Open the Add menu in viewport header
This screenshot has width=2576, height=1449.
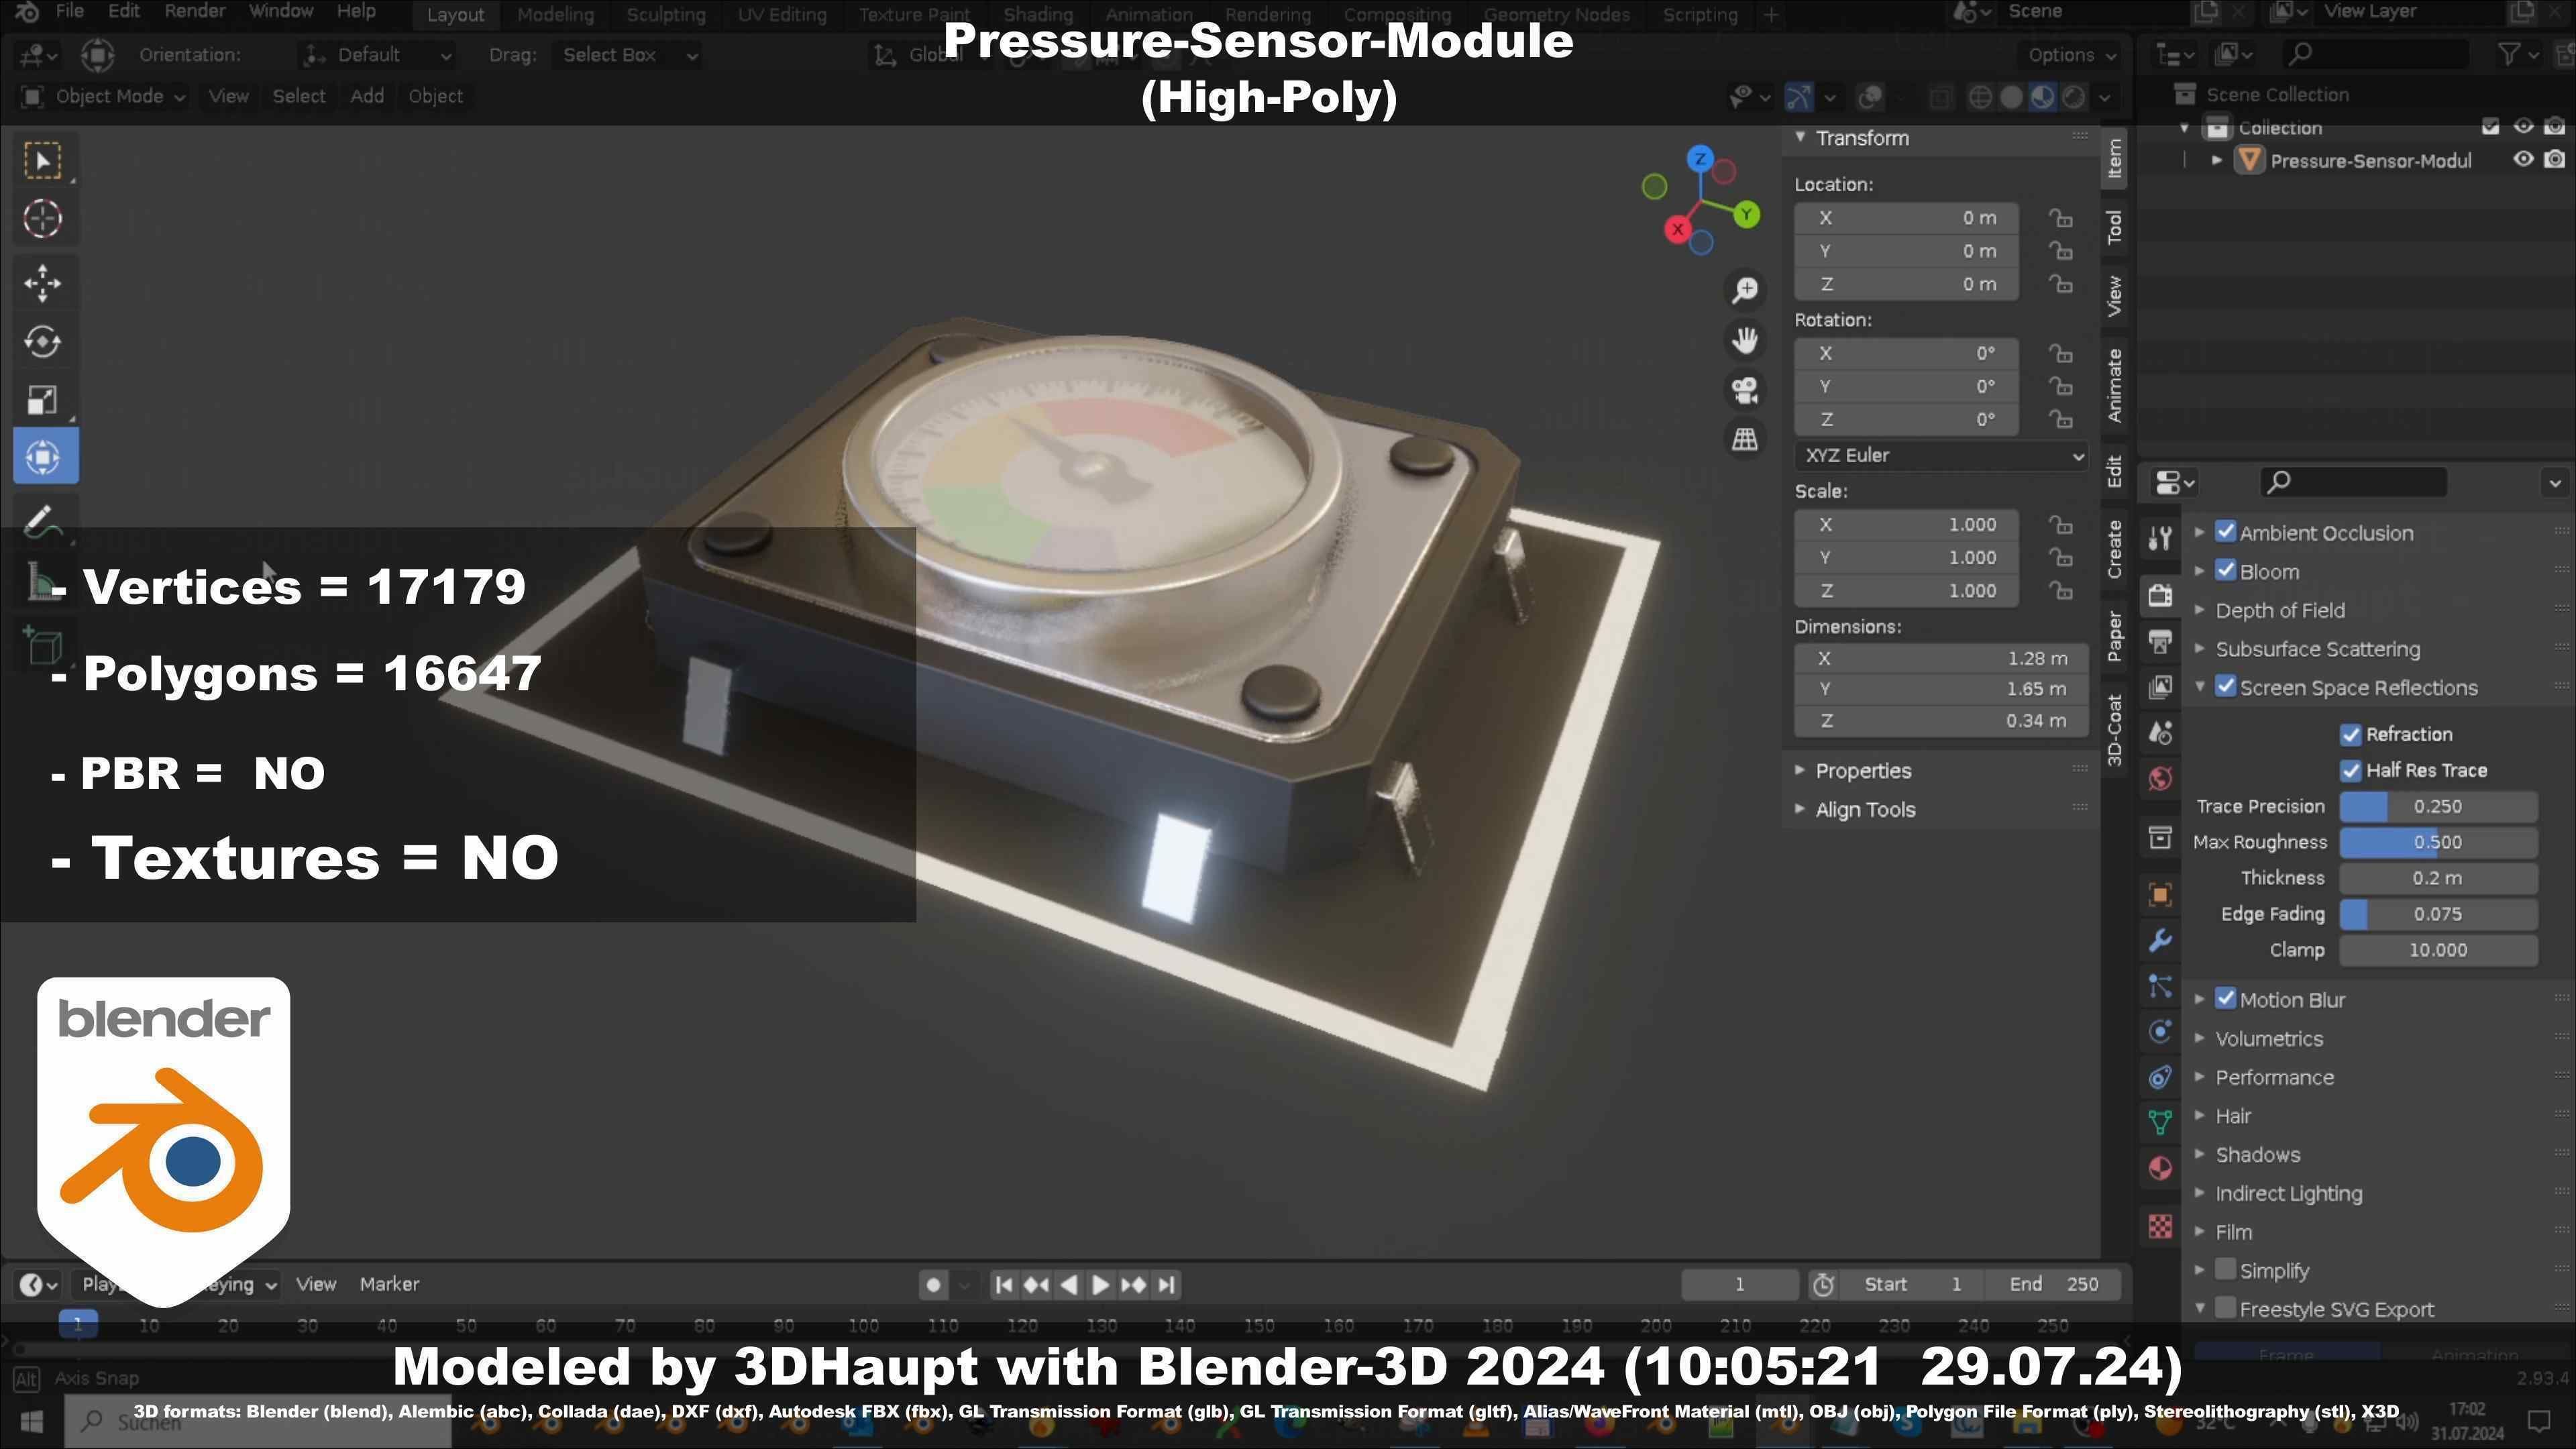(367, 96)
